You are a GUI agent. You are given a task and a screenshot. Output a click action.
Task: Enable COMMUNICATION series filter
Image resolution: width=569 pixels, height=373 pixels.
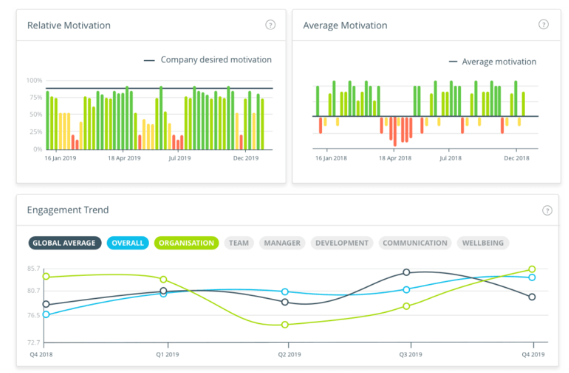(415, 243)
